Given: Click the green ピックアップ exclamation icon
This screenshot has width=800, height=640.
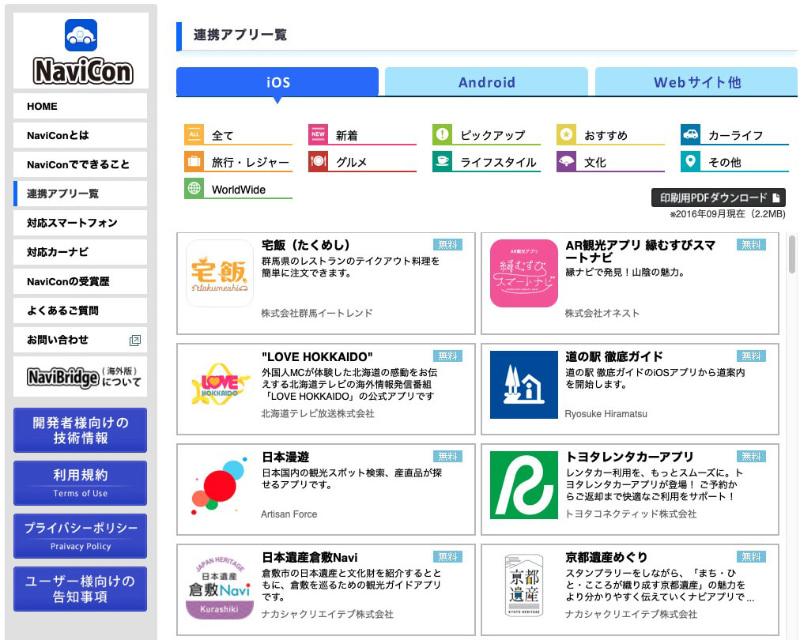Looking at the screenshot, I should pos(442,135).
